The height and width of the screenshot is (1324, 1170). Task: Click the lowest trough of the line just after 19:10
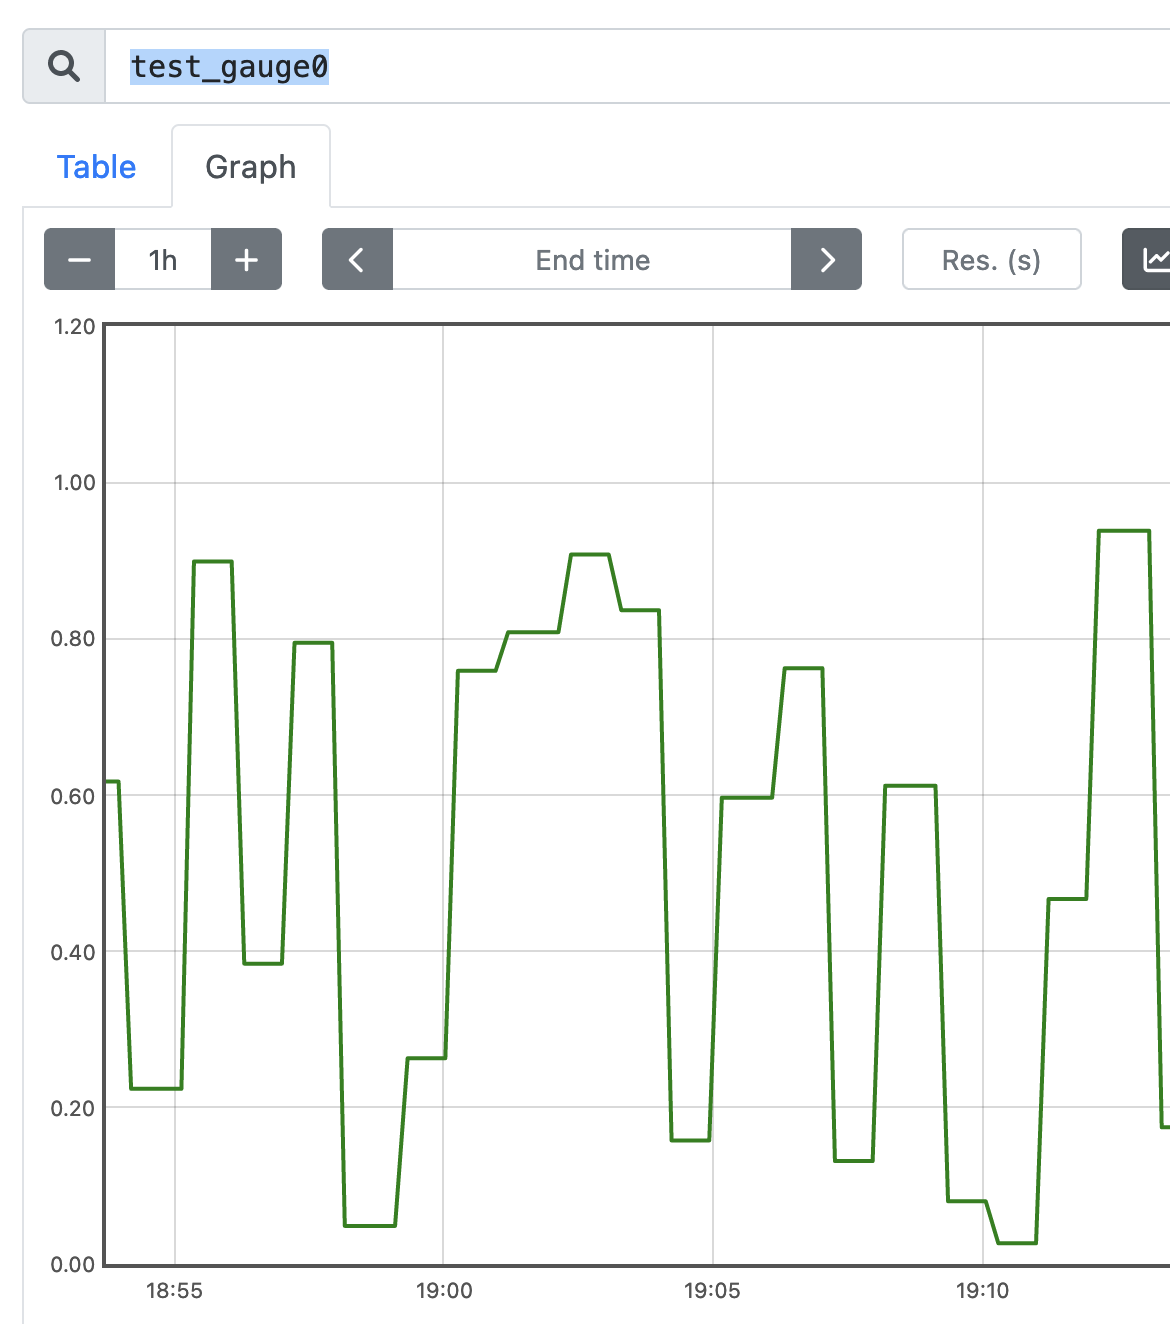click(x=1017, y=1243)
